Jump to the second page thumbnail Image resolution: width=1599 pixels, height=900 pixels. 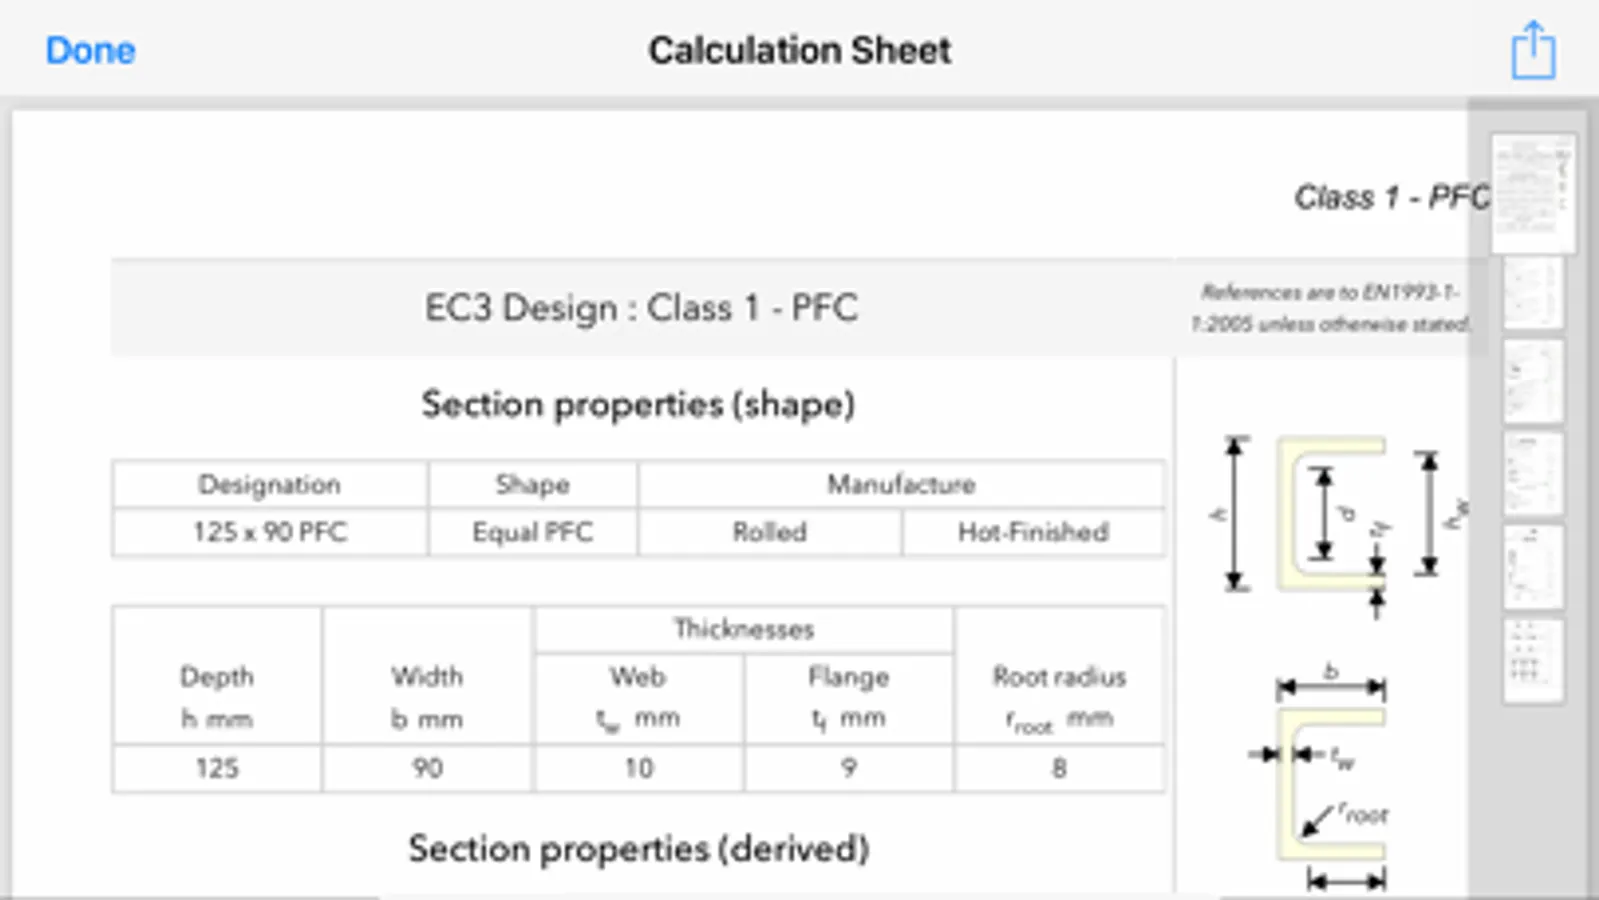click(x=1532, y=293)
